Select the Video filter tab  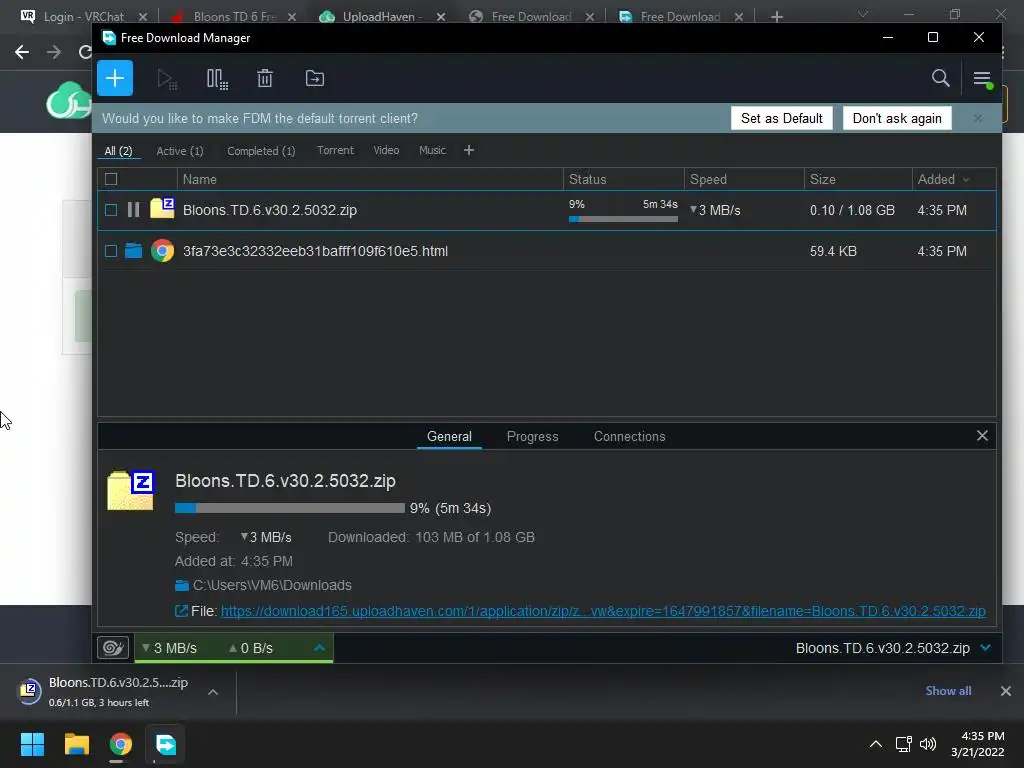coord(386,150)
